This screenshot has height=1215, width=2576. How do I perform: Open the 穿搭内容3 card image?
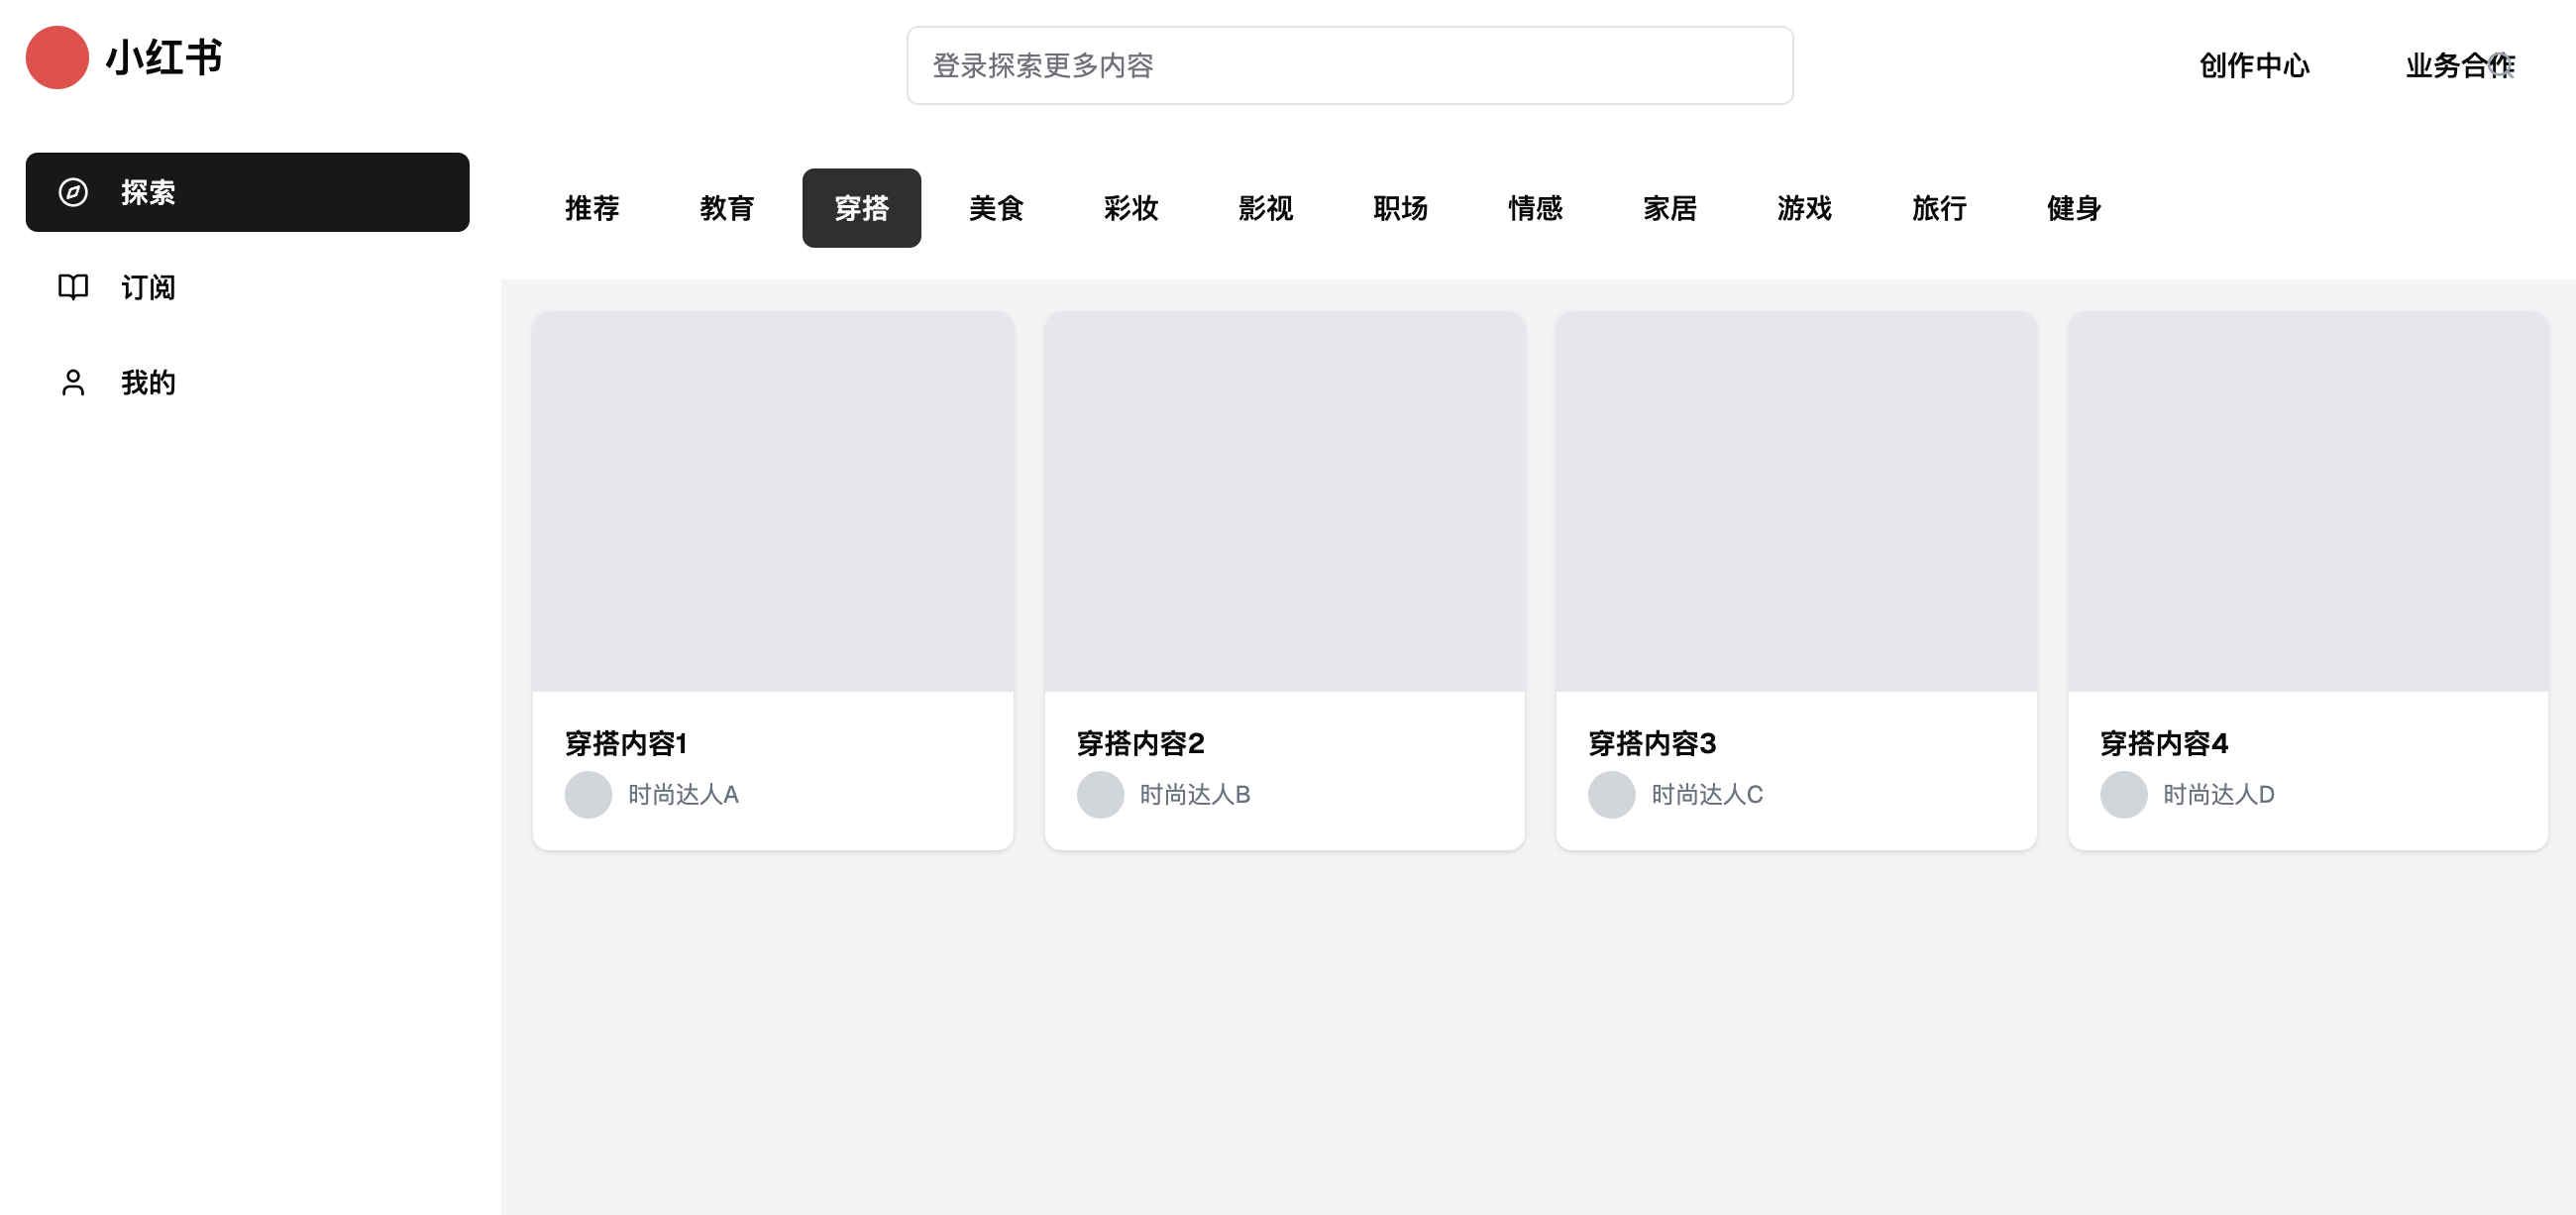(1796, 501)
